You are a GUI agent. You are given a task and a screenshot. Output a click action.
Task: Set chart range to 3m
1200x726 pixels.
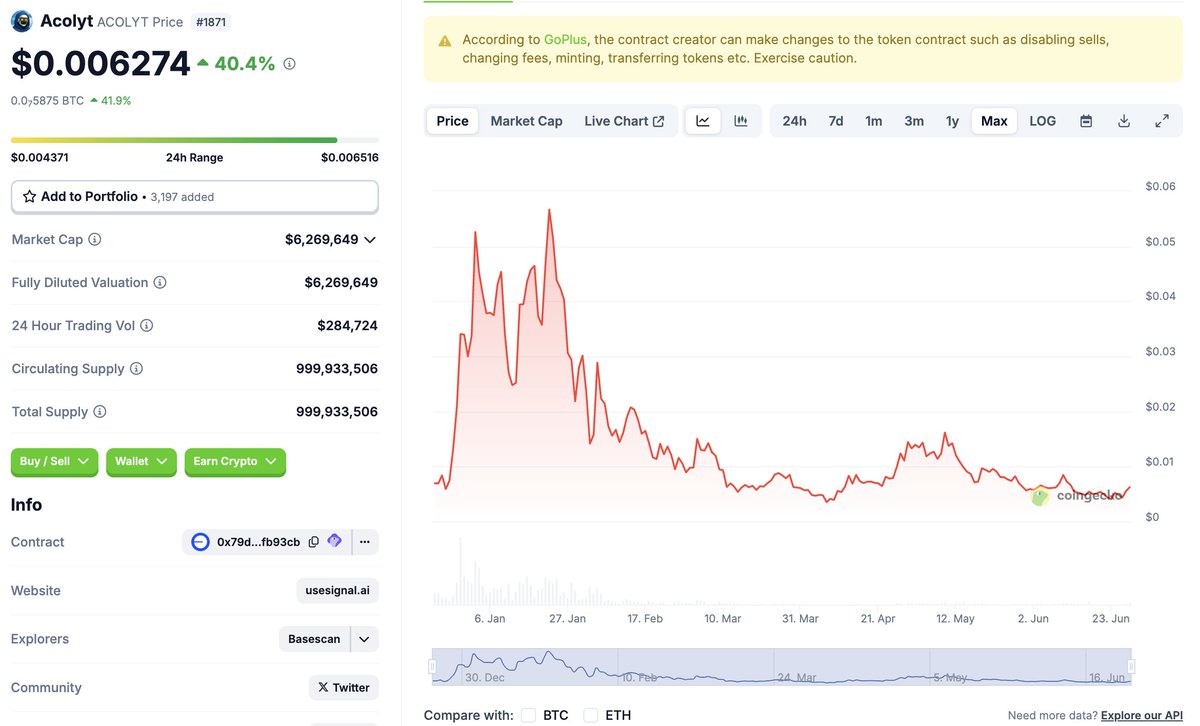click(x=914, y=121)
